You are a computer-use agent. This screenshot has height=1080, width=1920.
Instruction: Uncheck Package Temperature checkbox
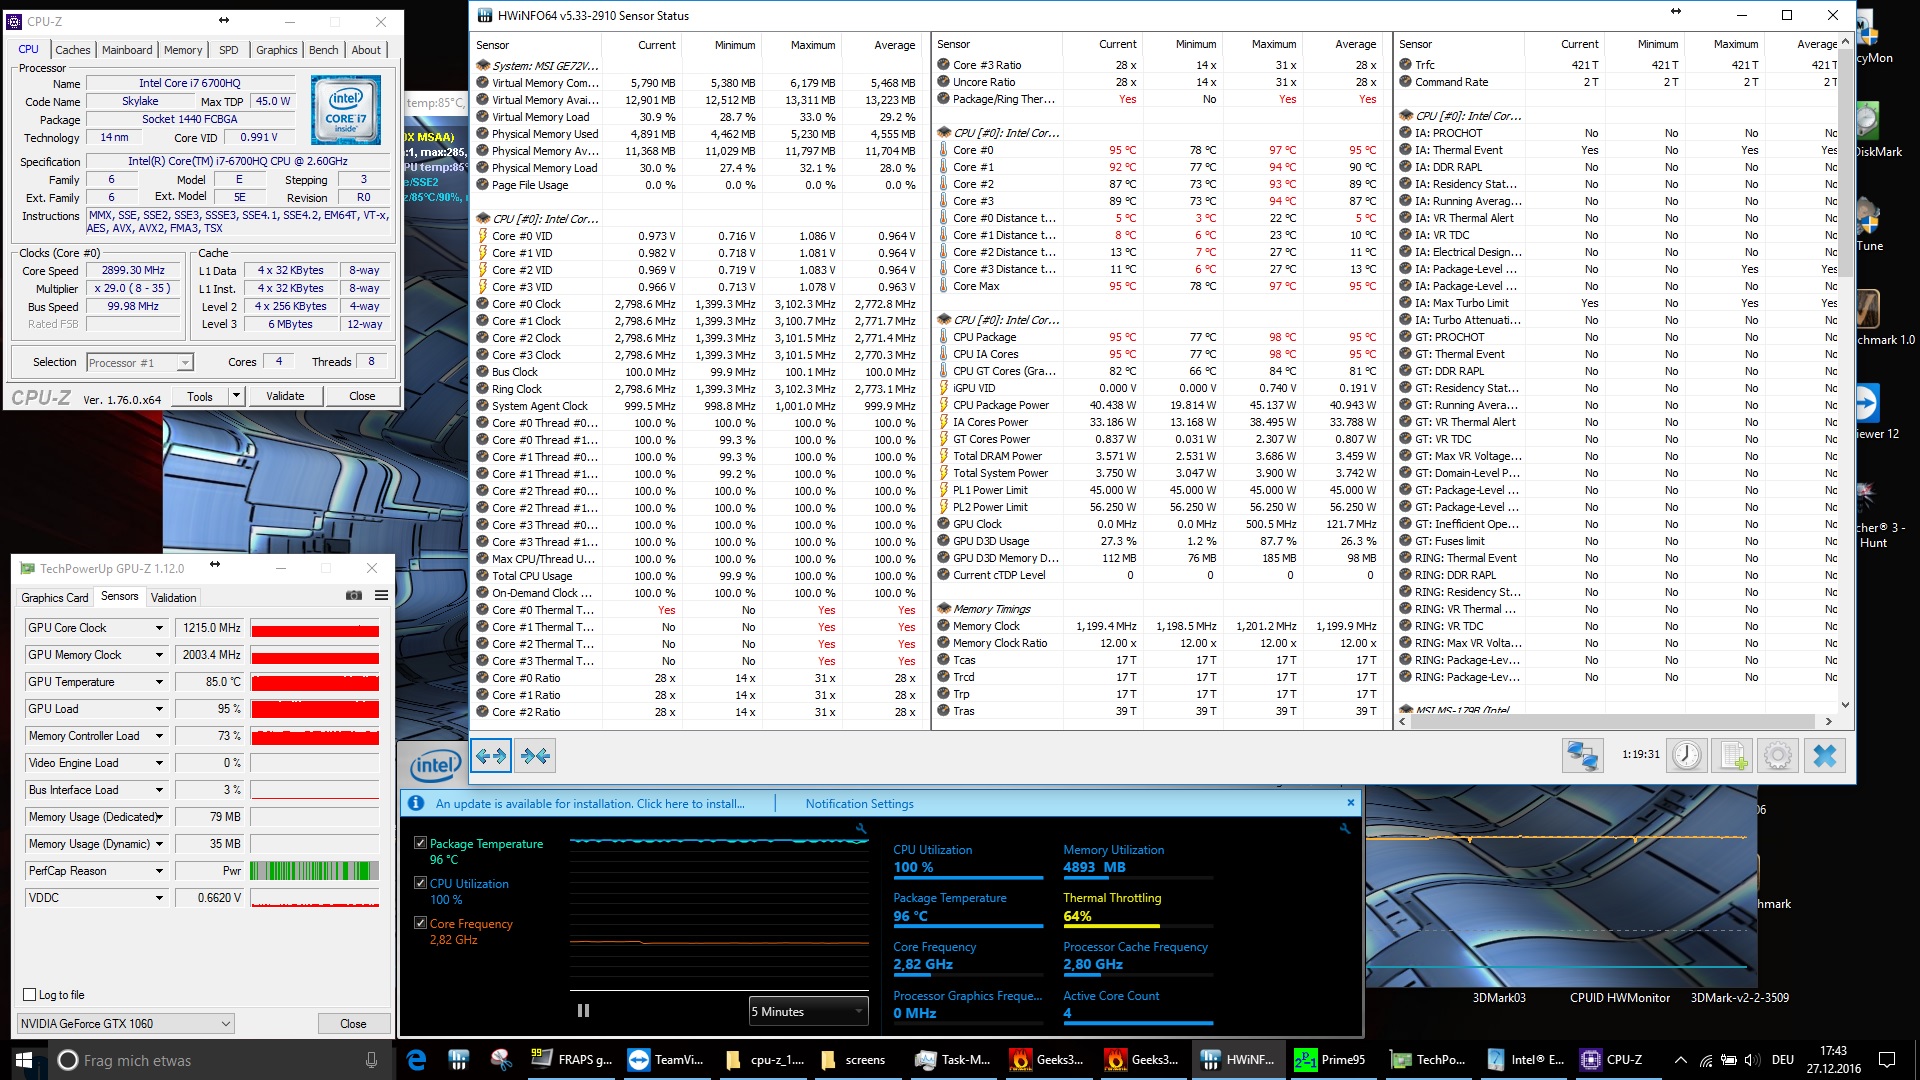[421, 843]
